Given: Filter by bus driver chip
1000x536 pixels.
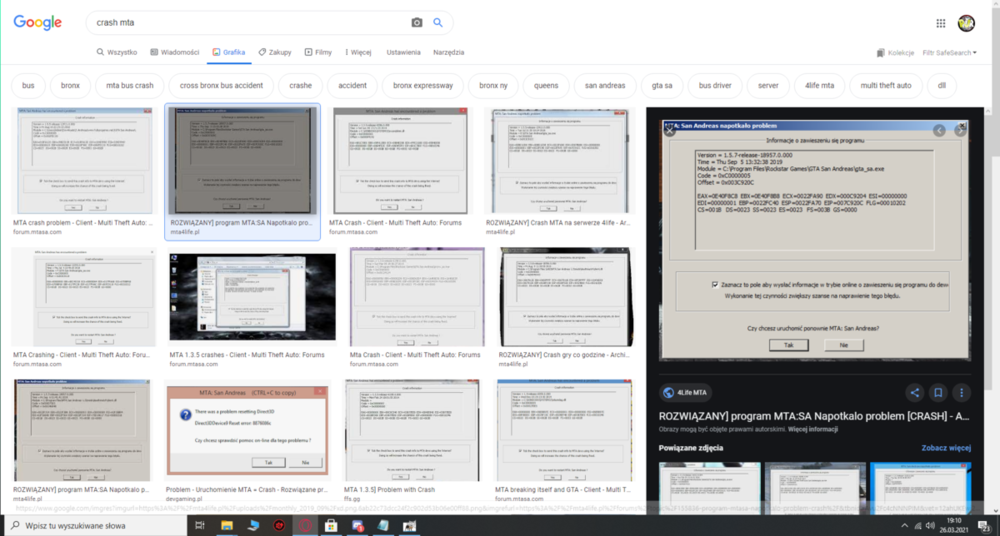Looking at the screenshot, I should tap(715, 86).
